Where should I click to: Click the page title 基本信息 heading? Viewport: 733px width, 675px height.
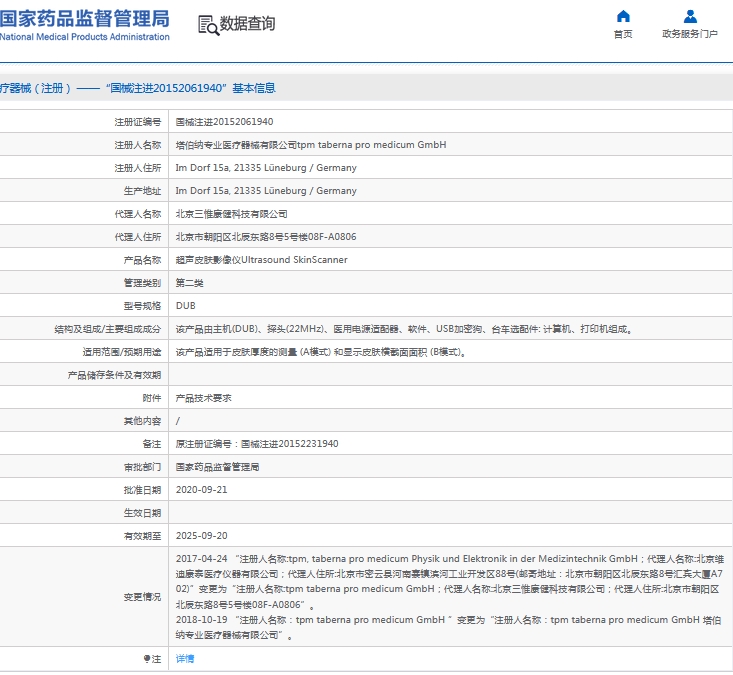(x=254, y=88)
